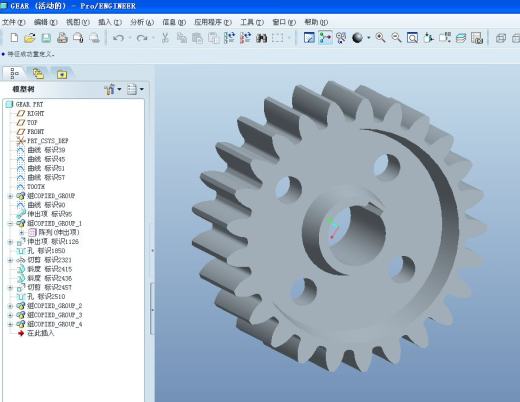The height and width of the screenshot is (402, 520).
Task: Collapse the COPIED_GROUP_1 tree node
Action: tap(10, 223)
